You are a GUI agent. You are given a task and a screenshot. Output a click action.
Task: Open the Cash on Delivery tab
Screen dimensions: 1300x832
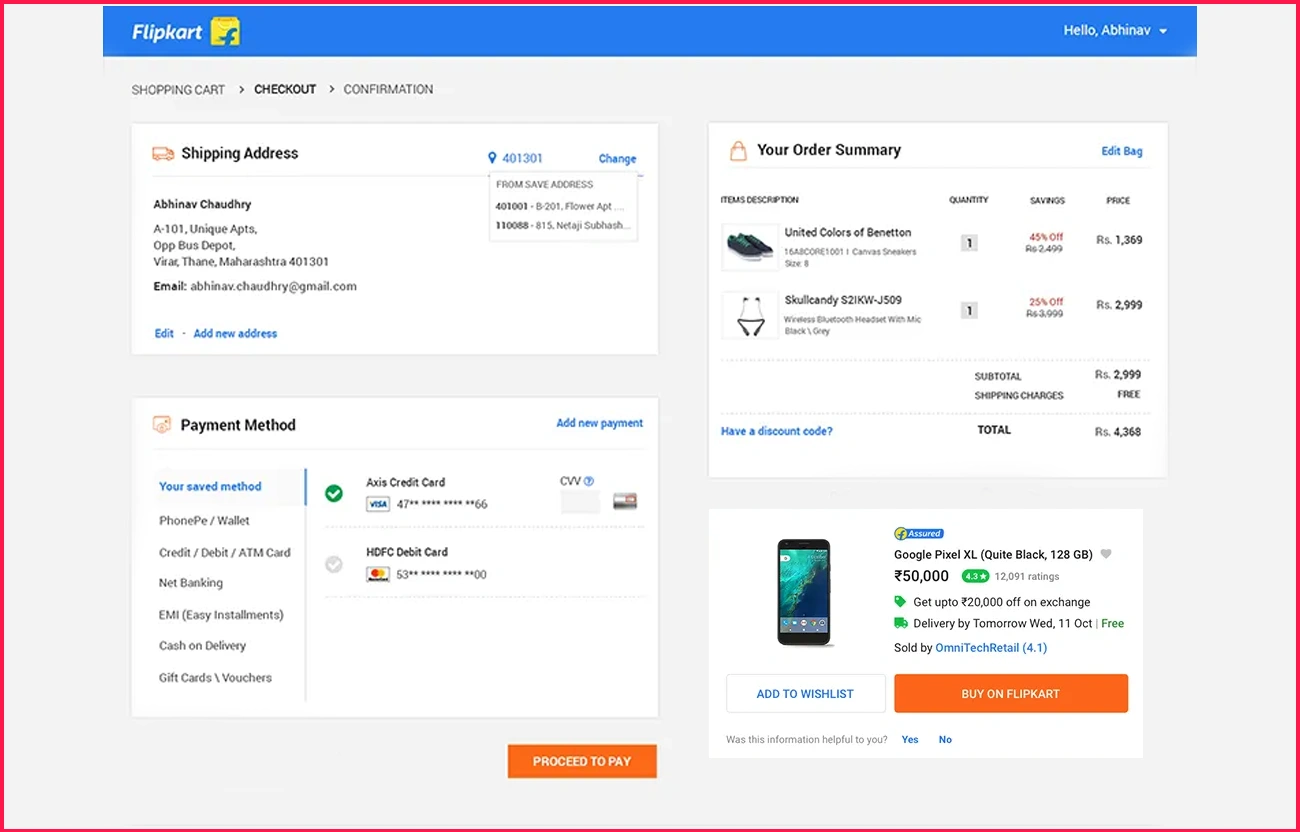pos(202,646)
